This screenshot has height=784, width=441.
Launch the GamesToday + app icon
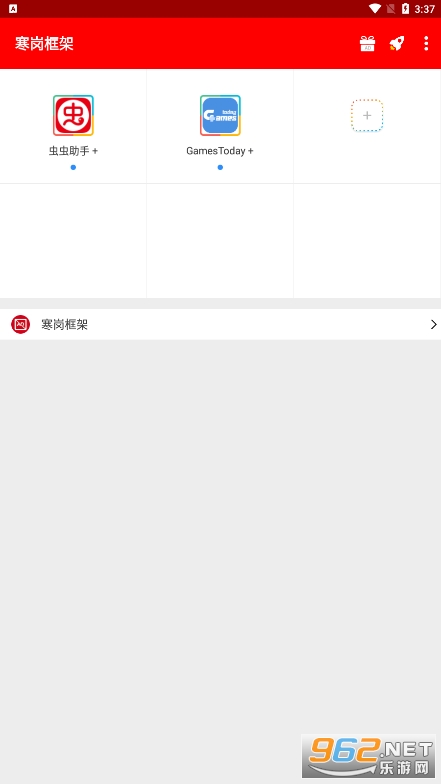point(220,116)
